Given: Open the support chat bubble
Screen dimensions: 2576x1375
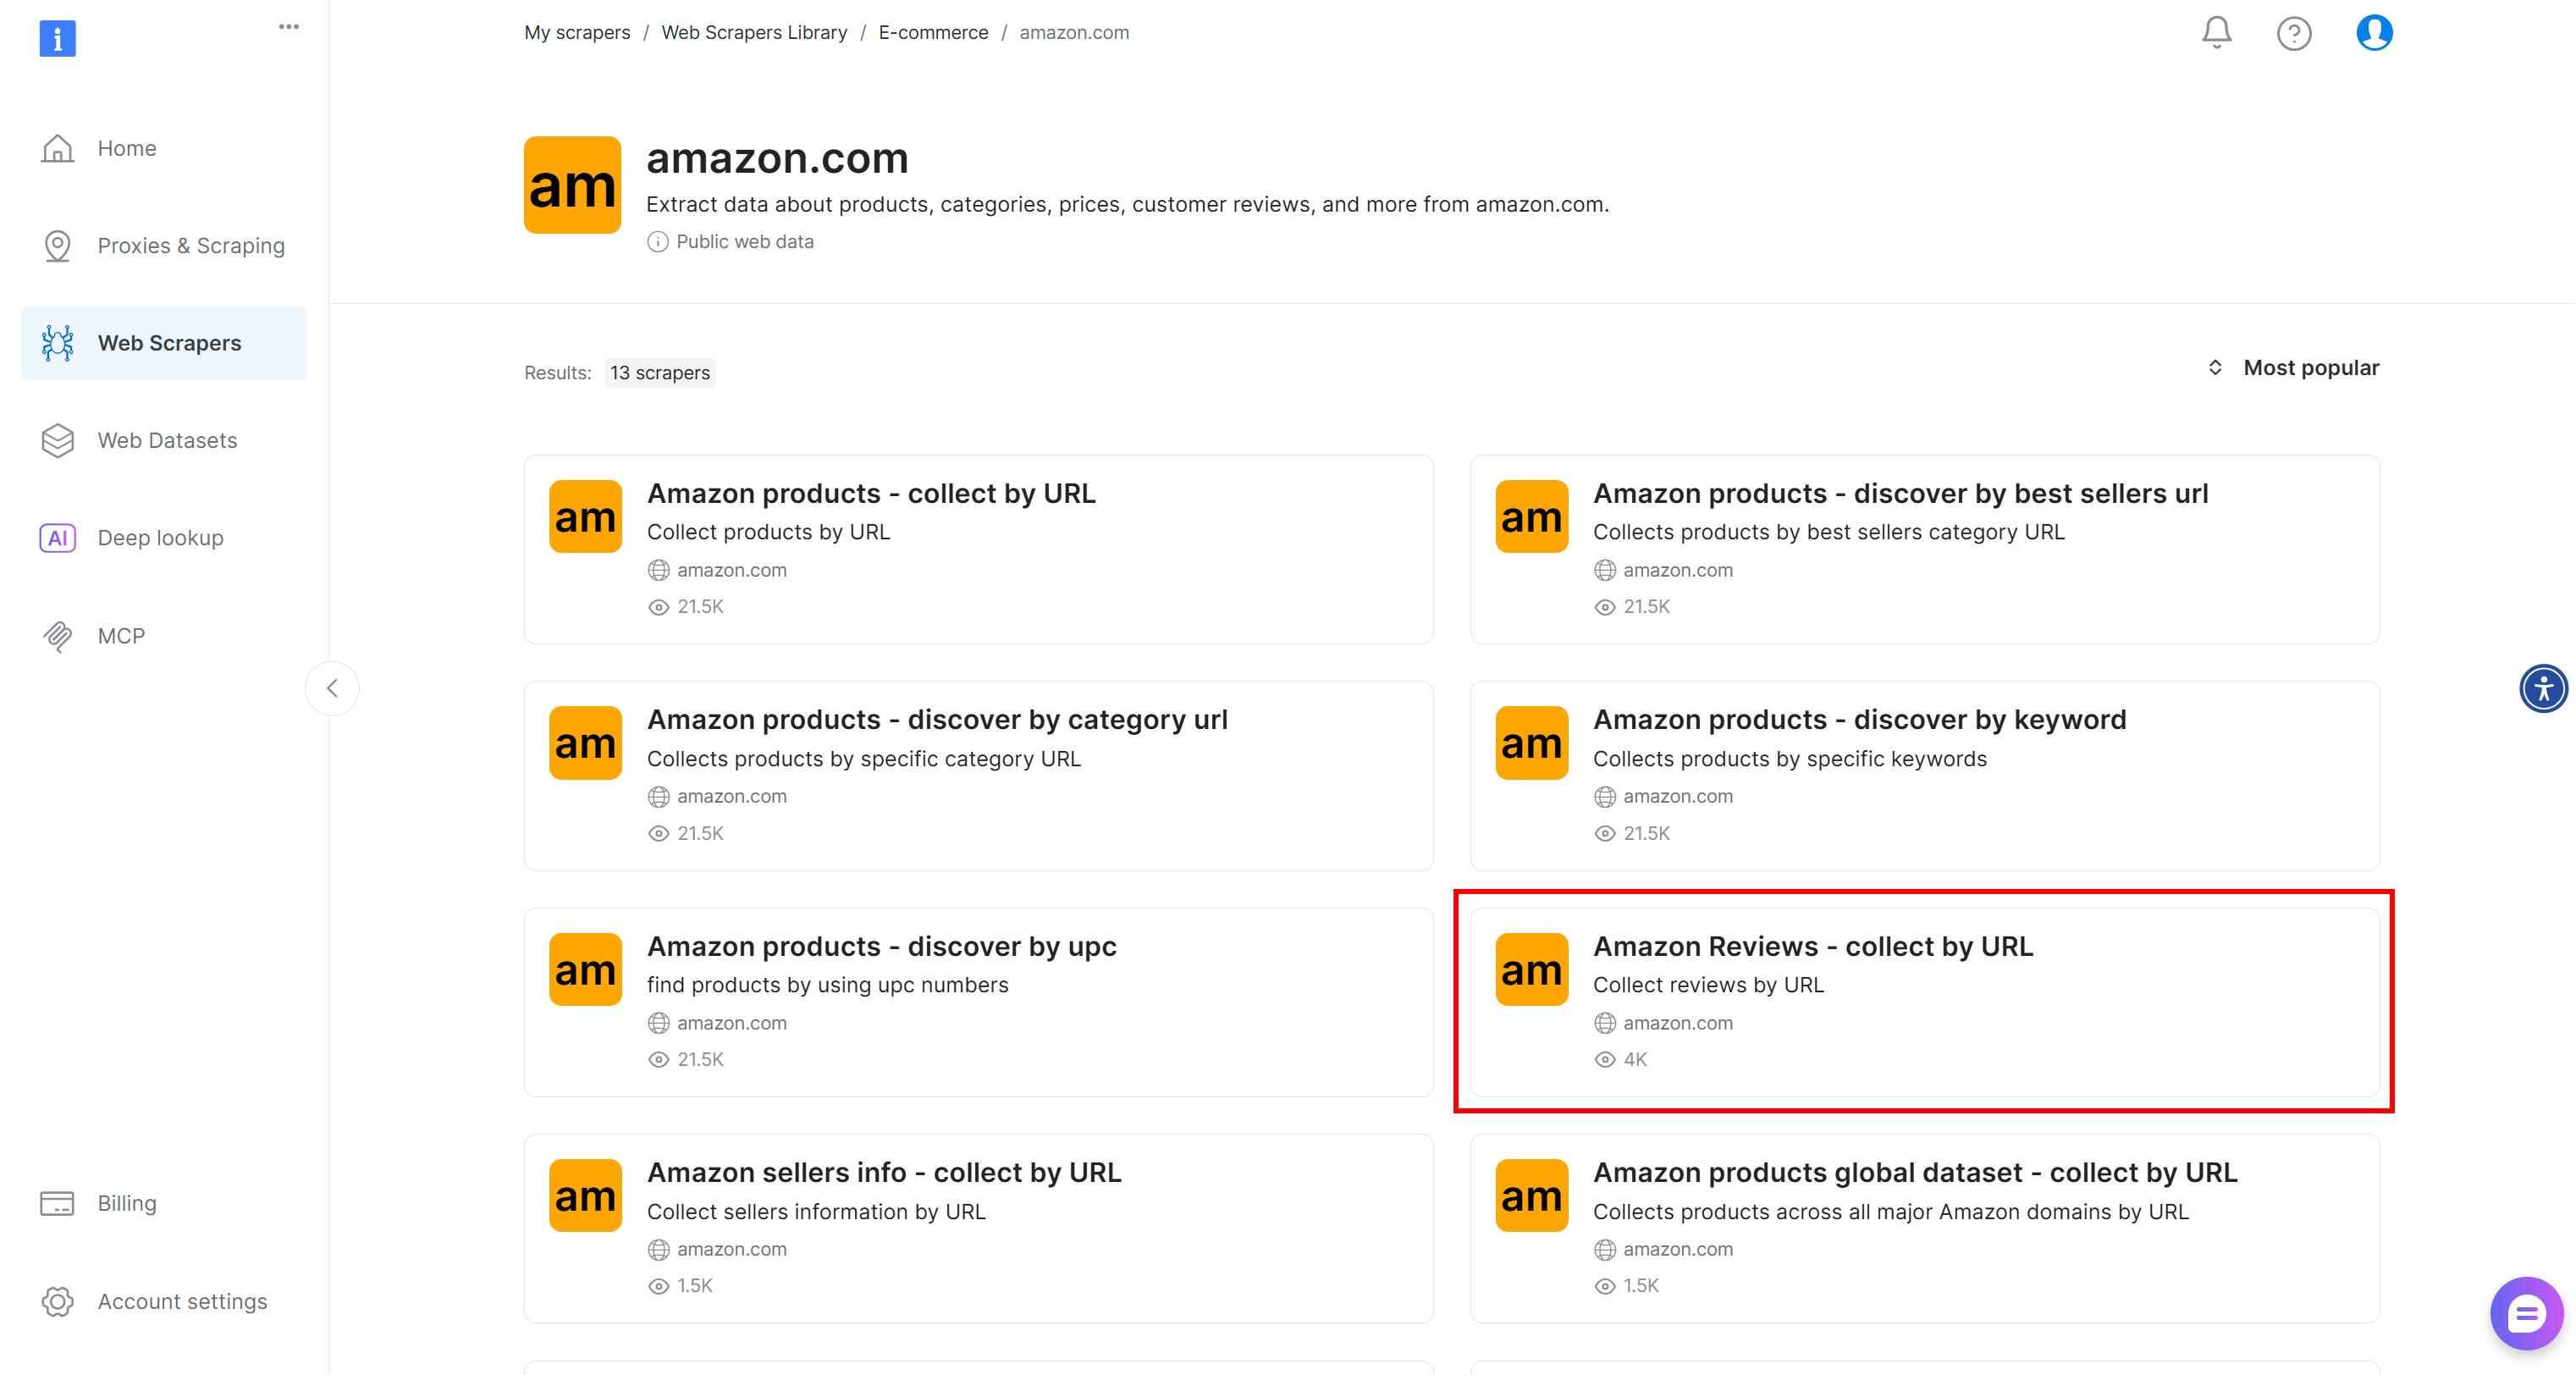Looking at the screenshot, I should [2526, 1313].
